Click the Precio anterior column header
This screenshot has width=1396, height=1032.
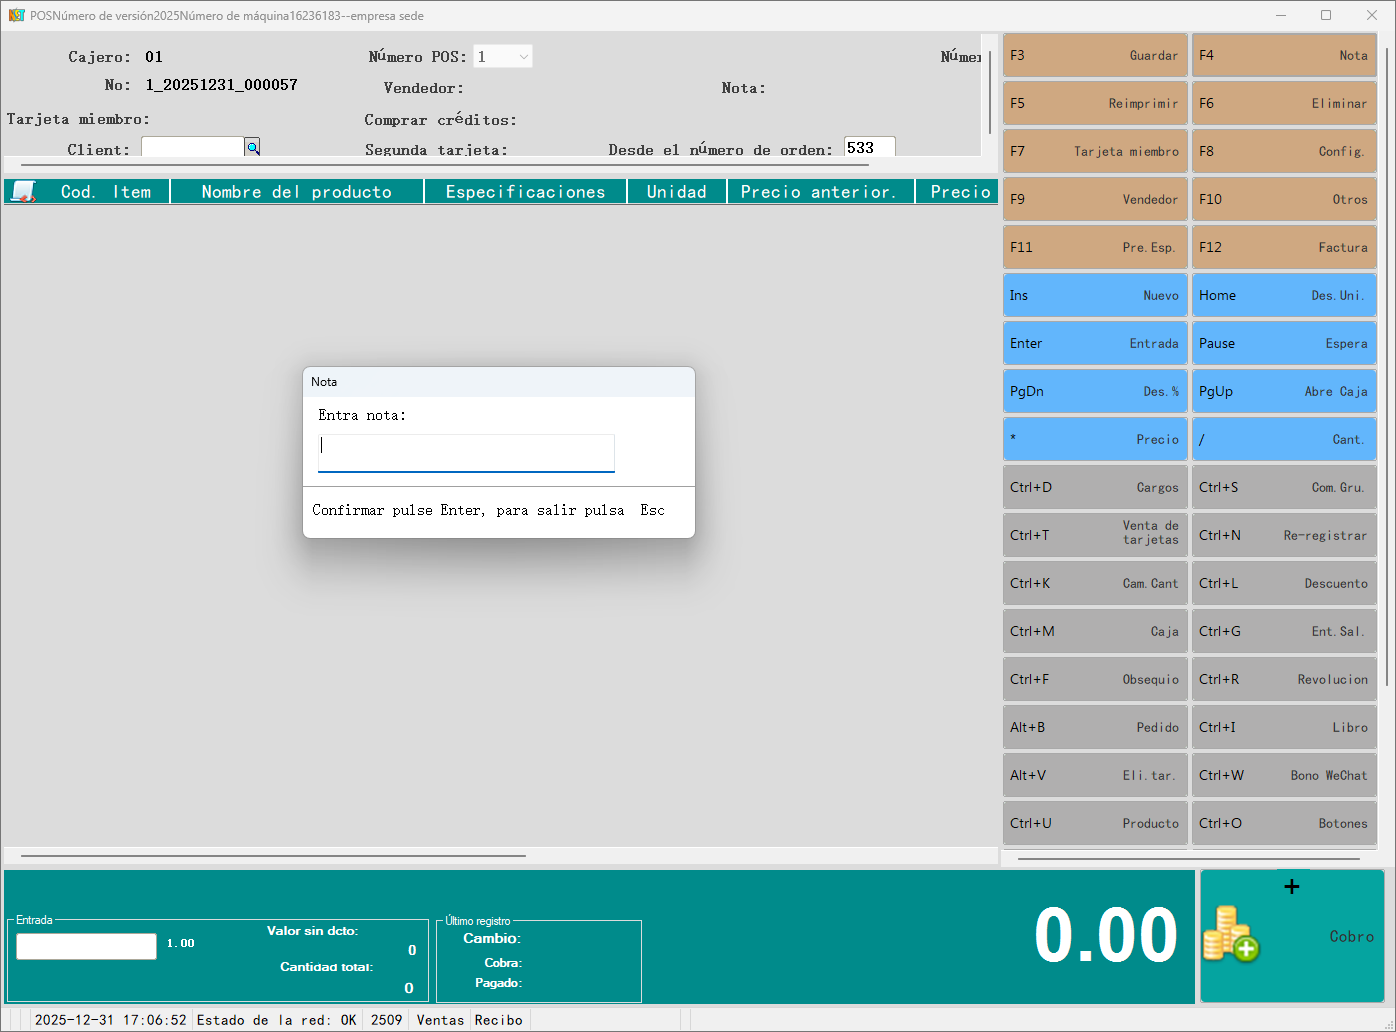coord(819,192)
